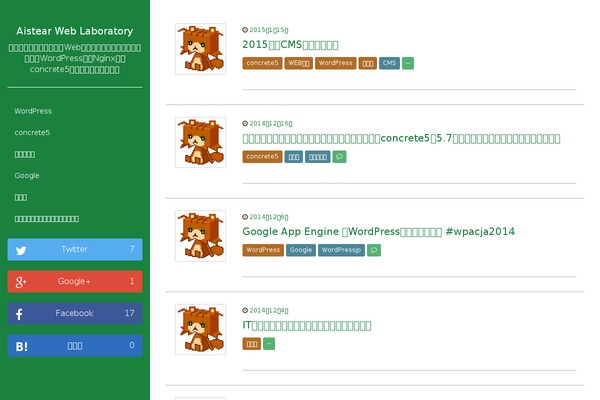Click the Facebook f icon
The width and height of the screenshot is (600, 400).
pyautogui.click(x=19, y=314)
